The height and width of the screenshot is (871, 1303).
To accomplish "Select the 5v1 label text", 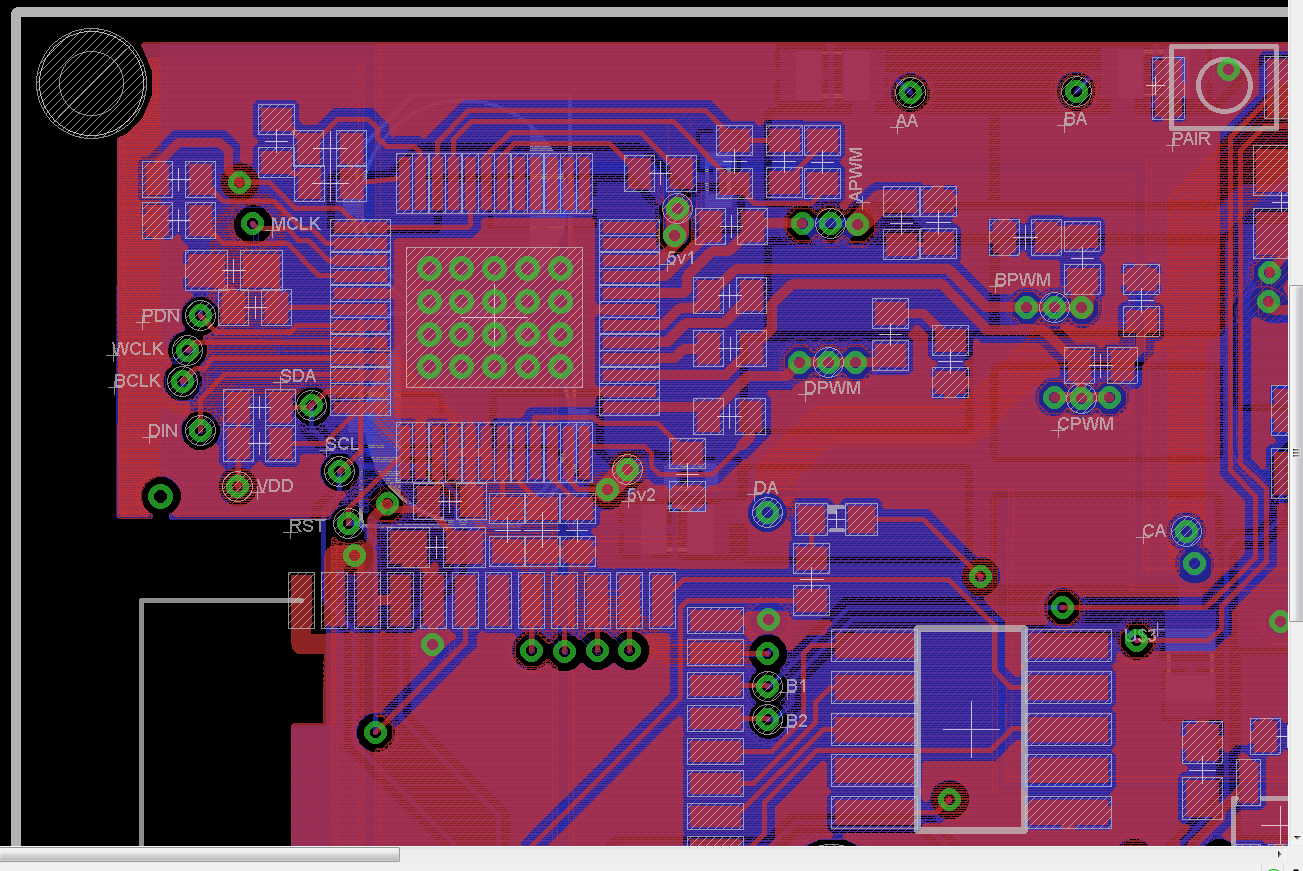I will [681, 257].
